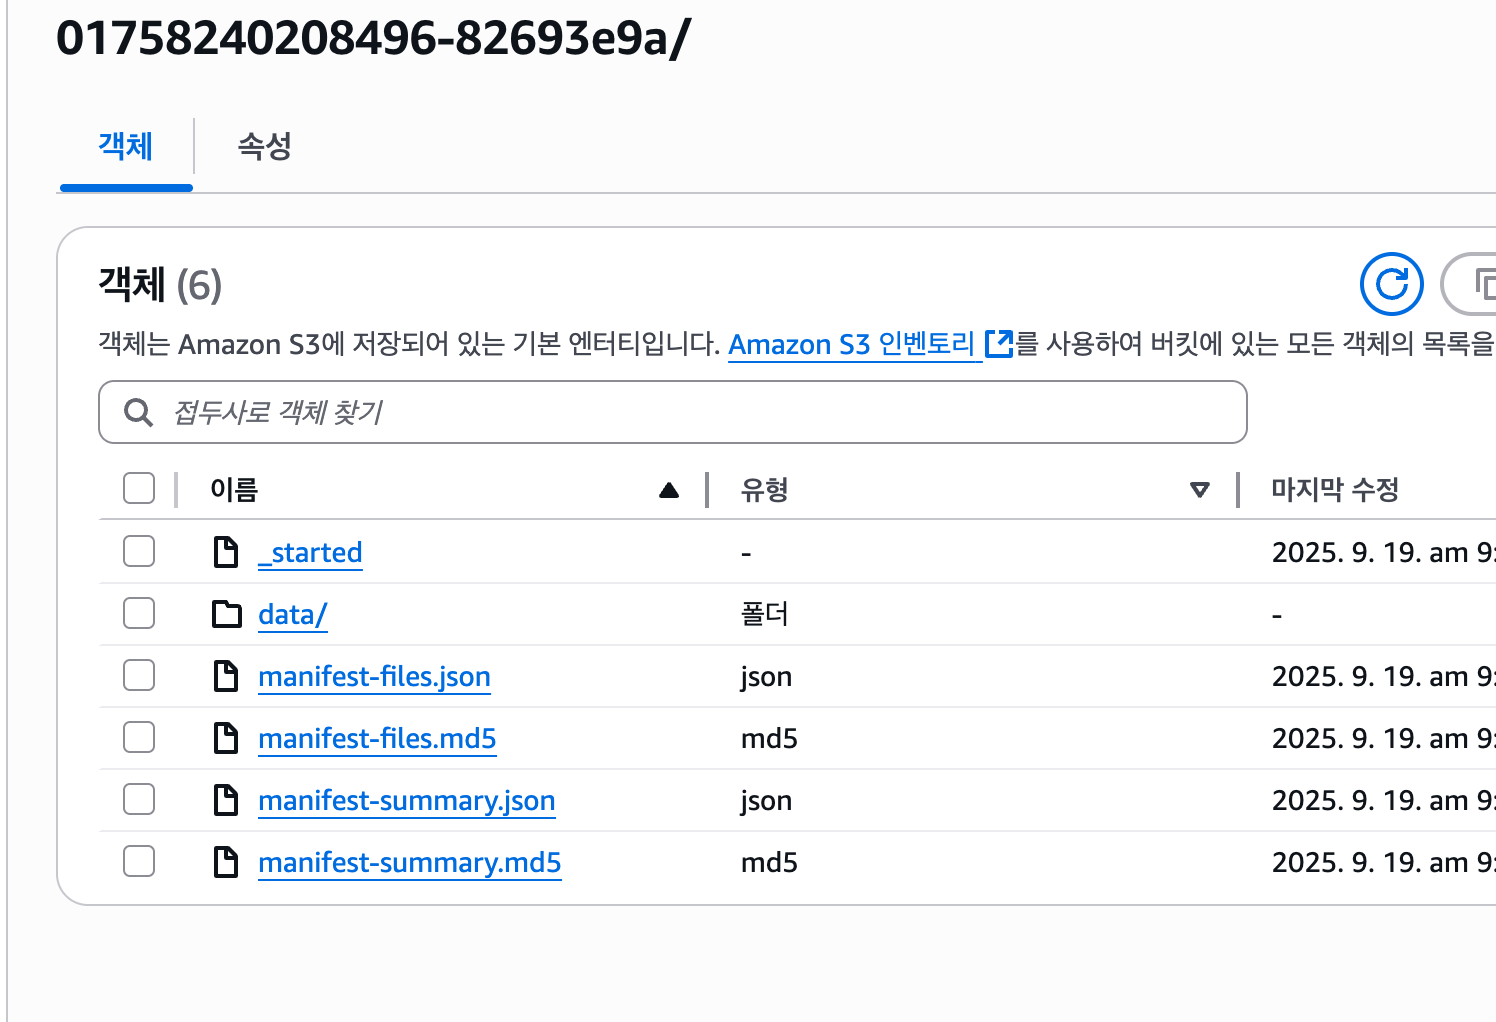Click the refresh objects icon button

click(x=1391, y=284)
